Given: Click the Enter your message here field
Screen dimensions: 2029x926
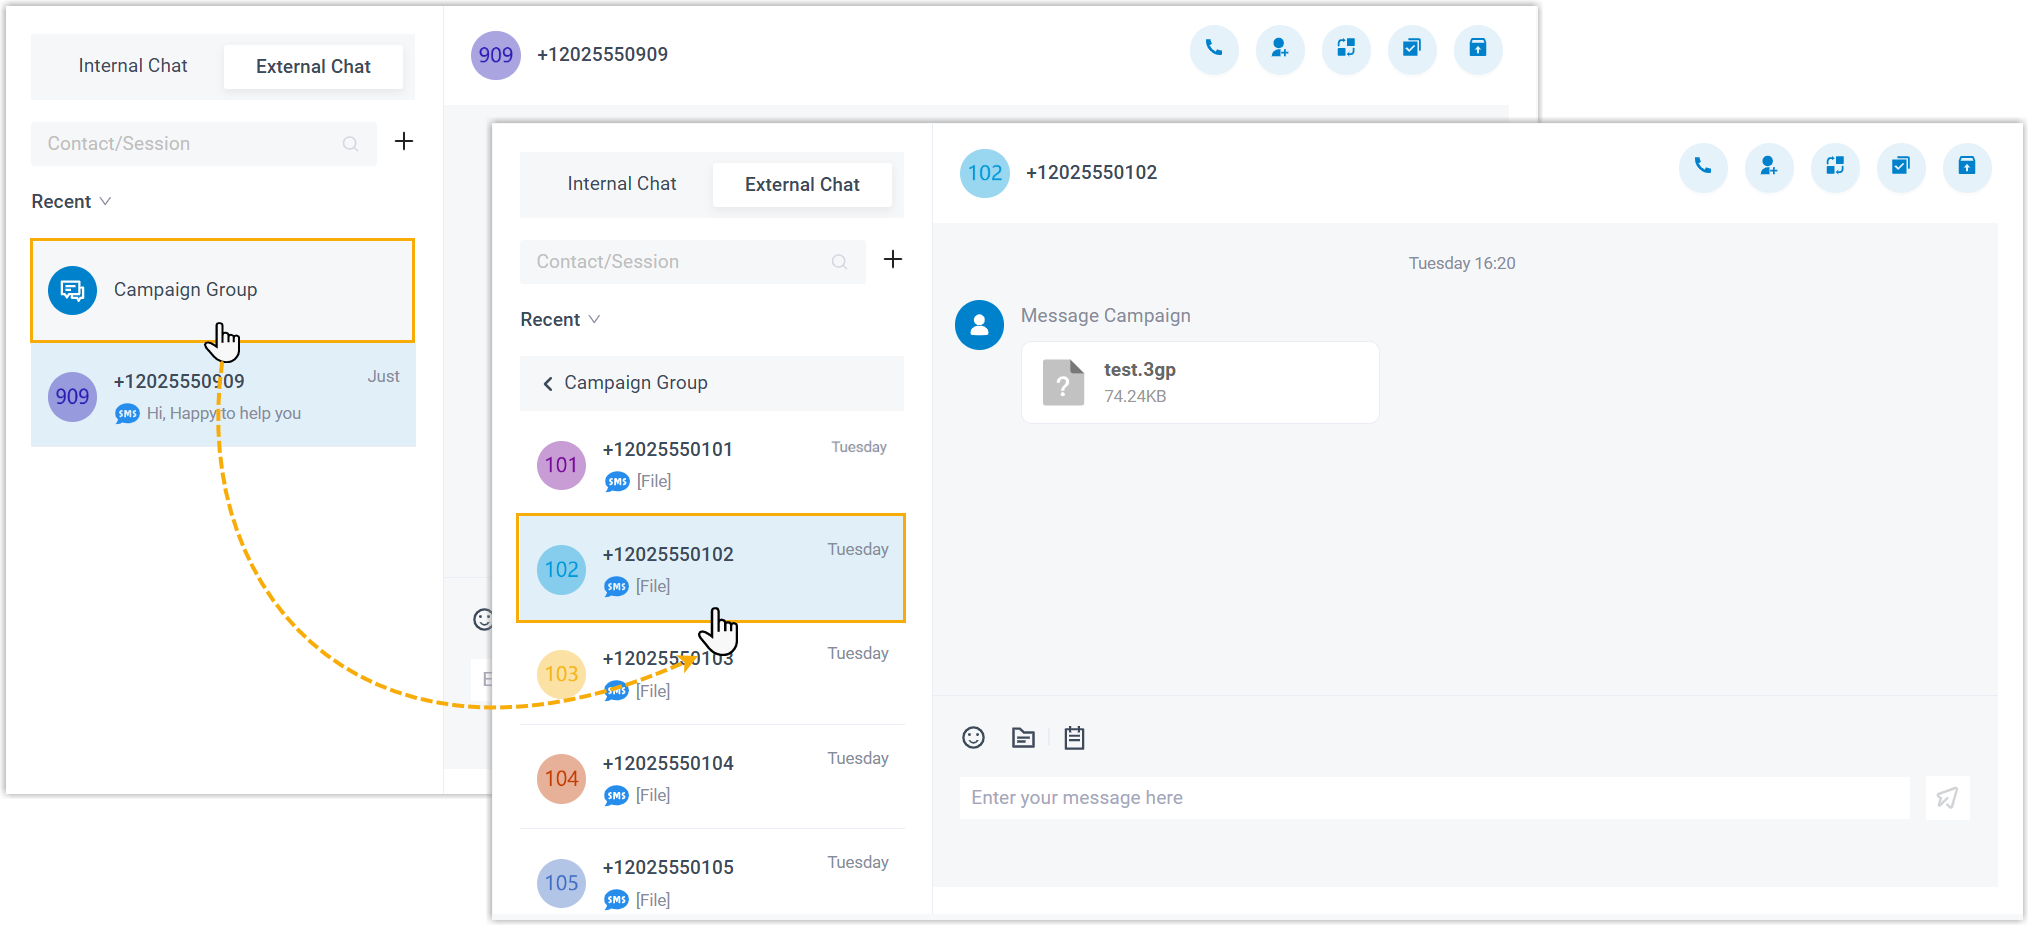Looking at the screenshot, I should click(1300, 797).
